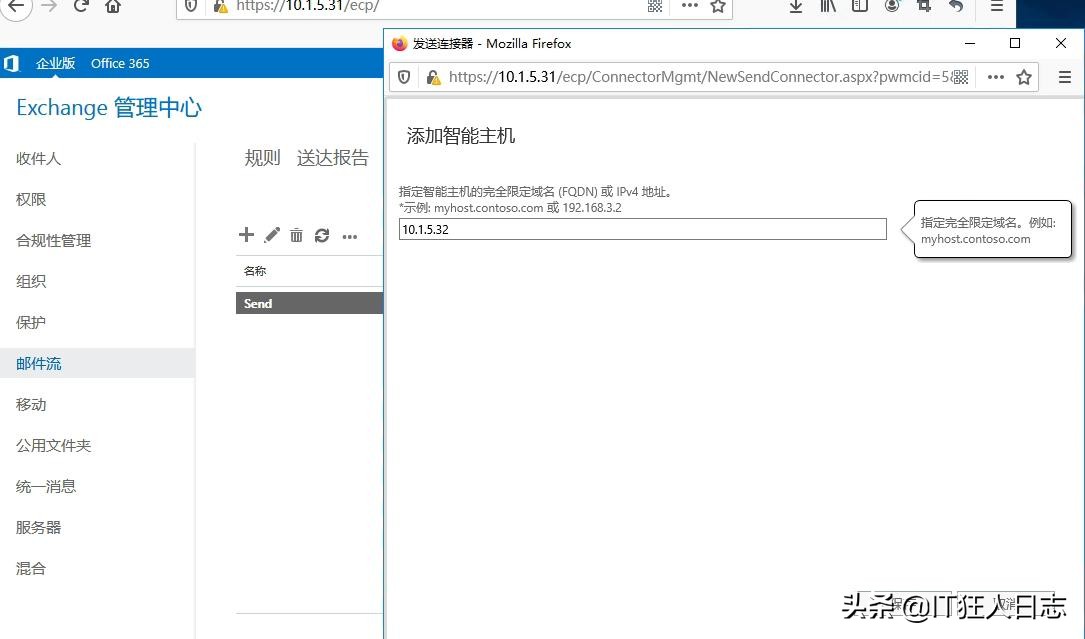The height and width of the screenshot is (639, 1085).
Task: Click the bookmark star in popup window
Action: point(1024,77)
